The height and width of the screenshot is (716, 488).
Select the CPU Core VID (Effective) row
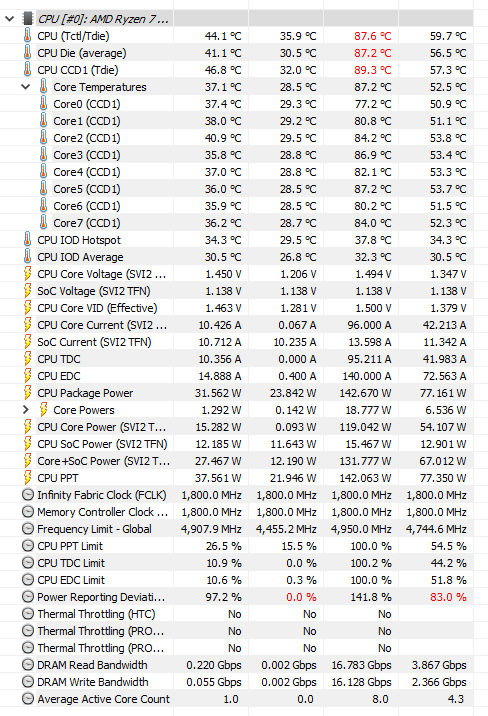click(x=236, y=308)
